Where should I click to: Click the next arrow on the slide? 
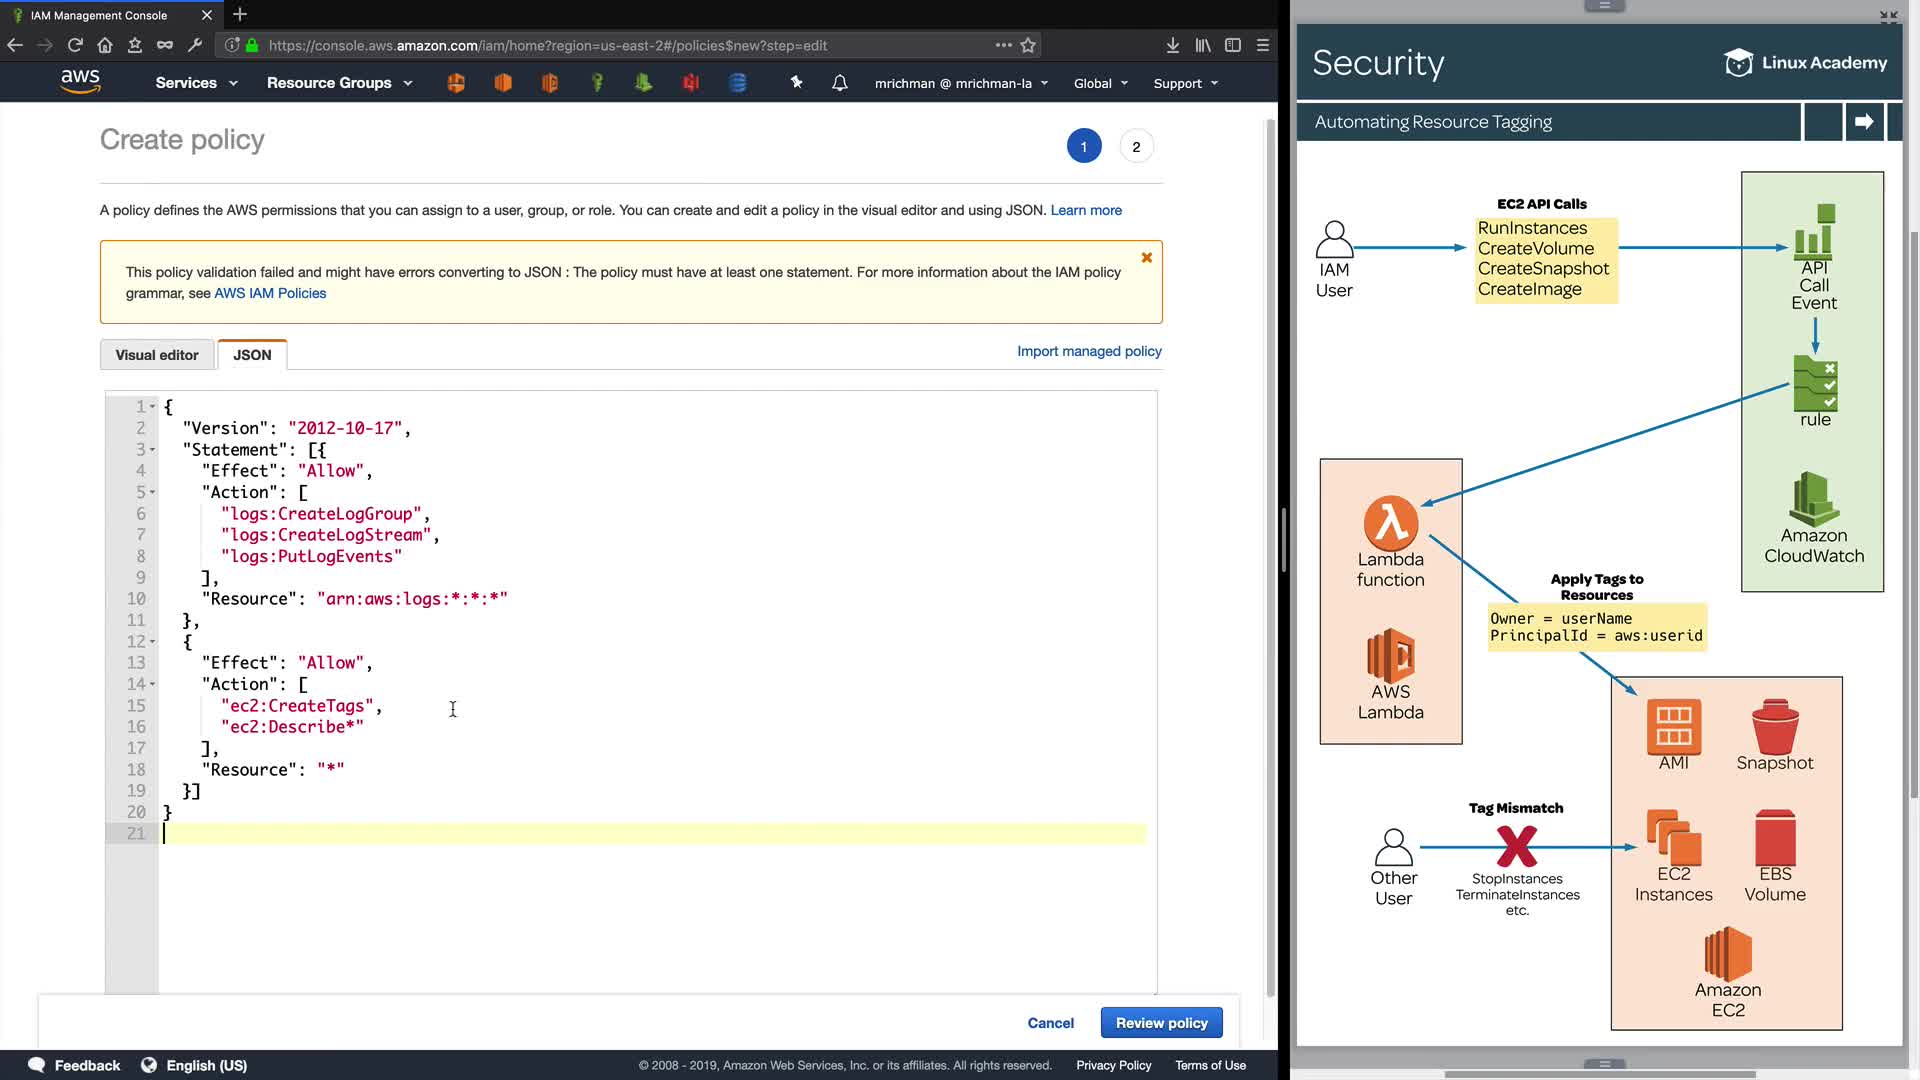point(1864,122)
